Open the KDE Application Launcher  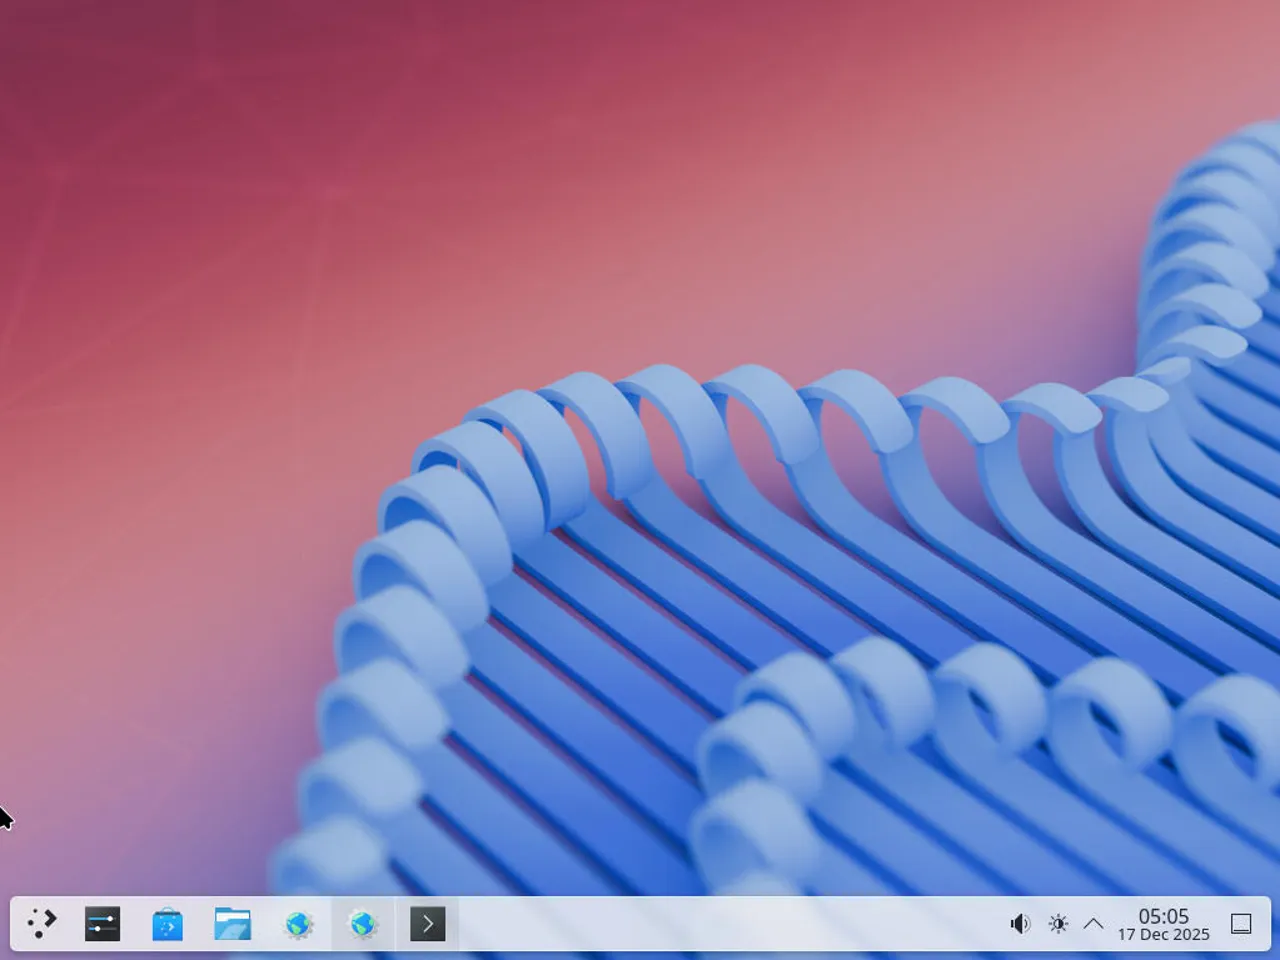41,923
